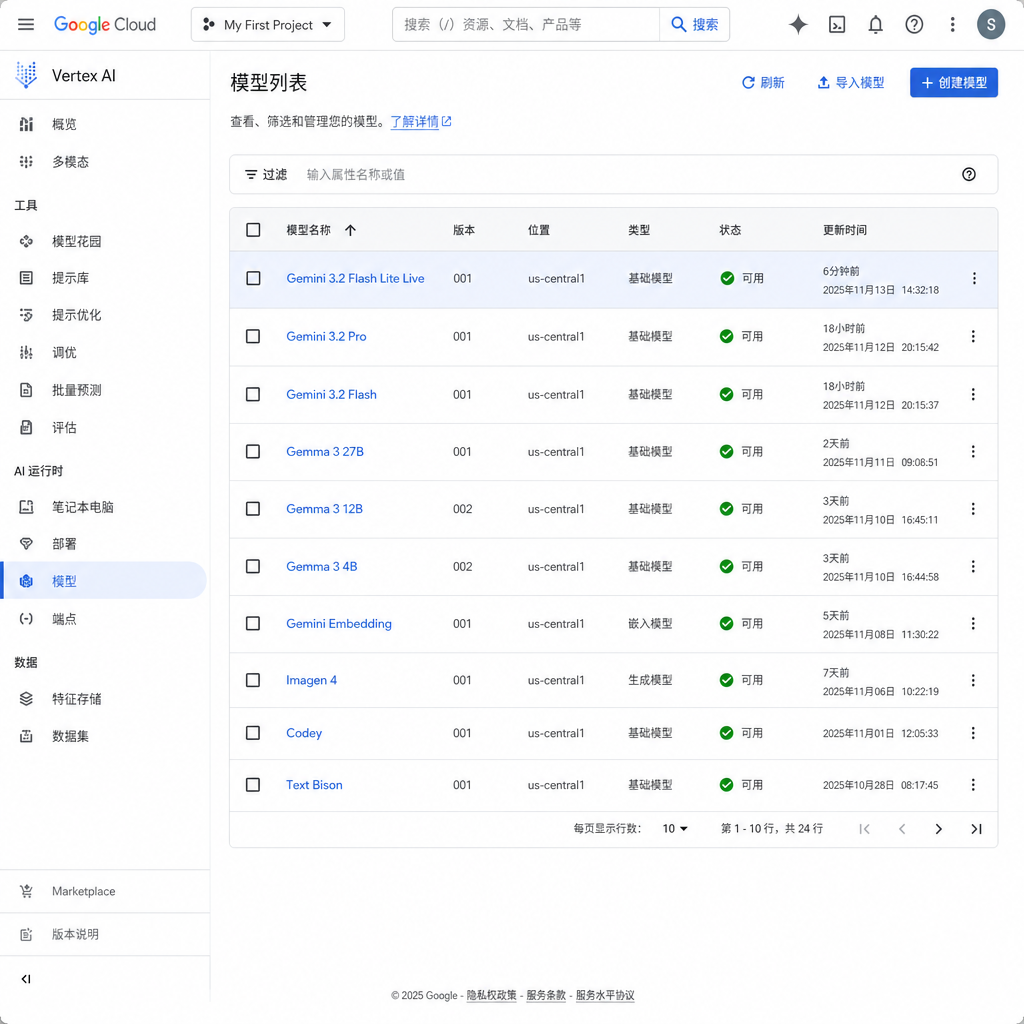This screenshot has width=1024, height=1024.
Task: Go to next page of models
Action: coord(938,829)
